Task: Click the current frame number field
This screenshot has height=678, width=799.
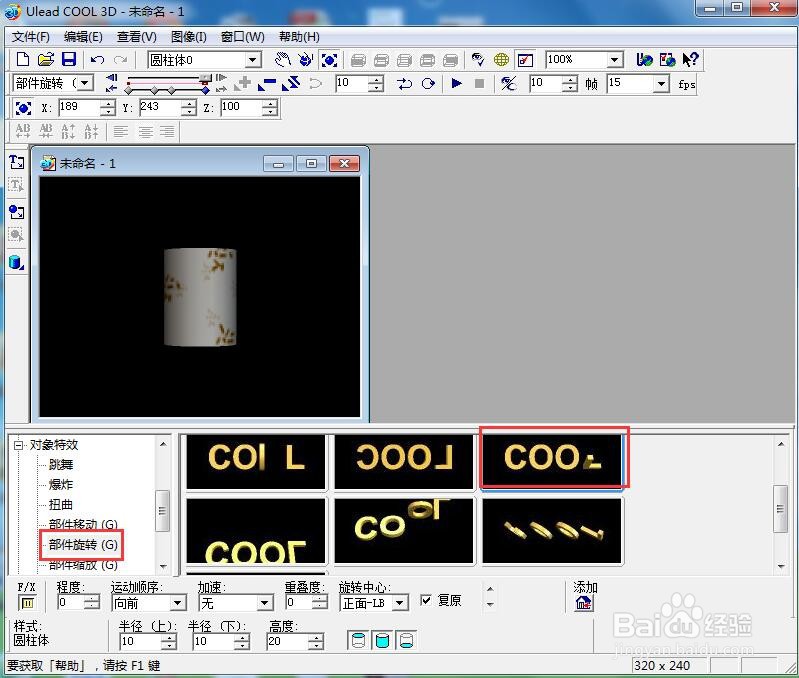Action: tap(352, 84)
